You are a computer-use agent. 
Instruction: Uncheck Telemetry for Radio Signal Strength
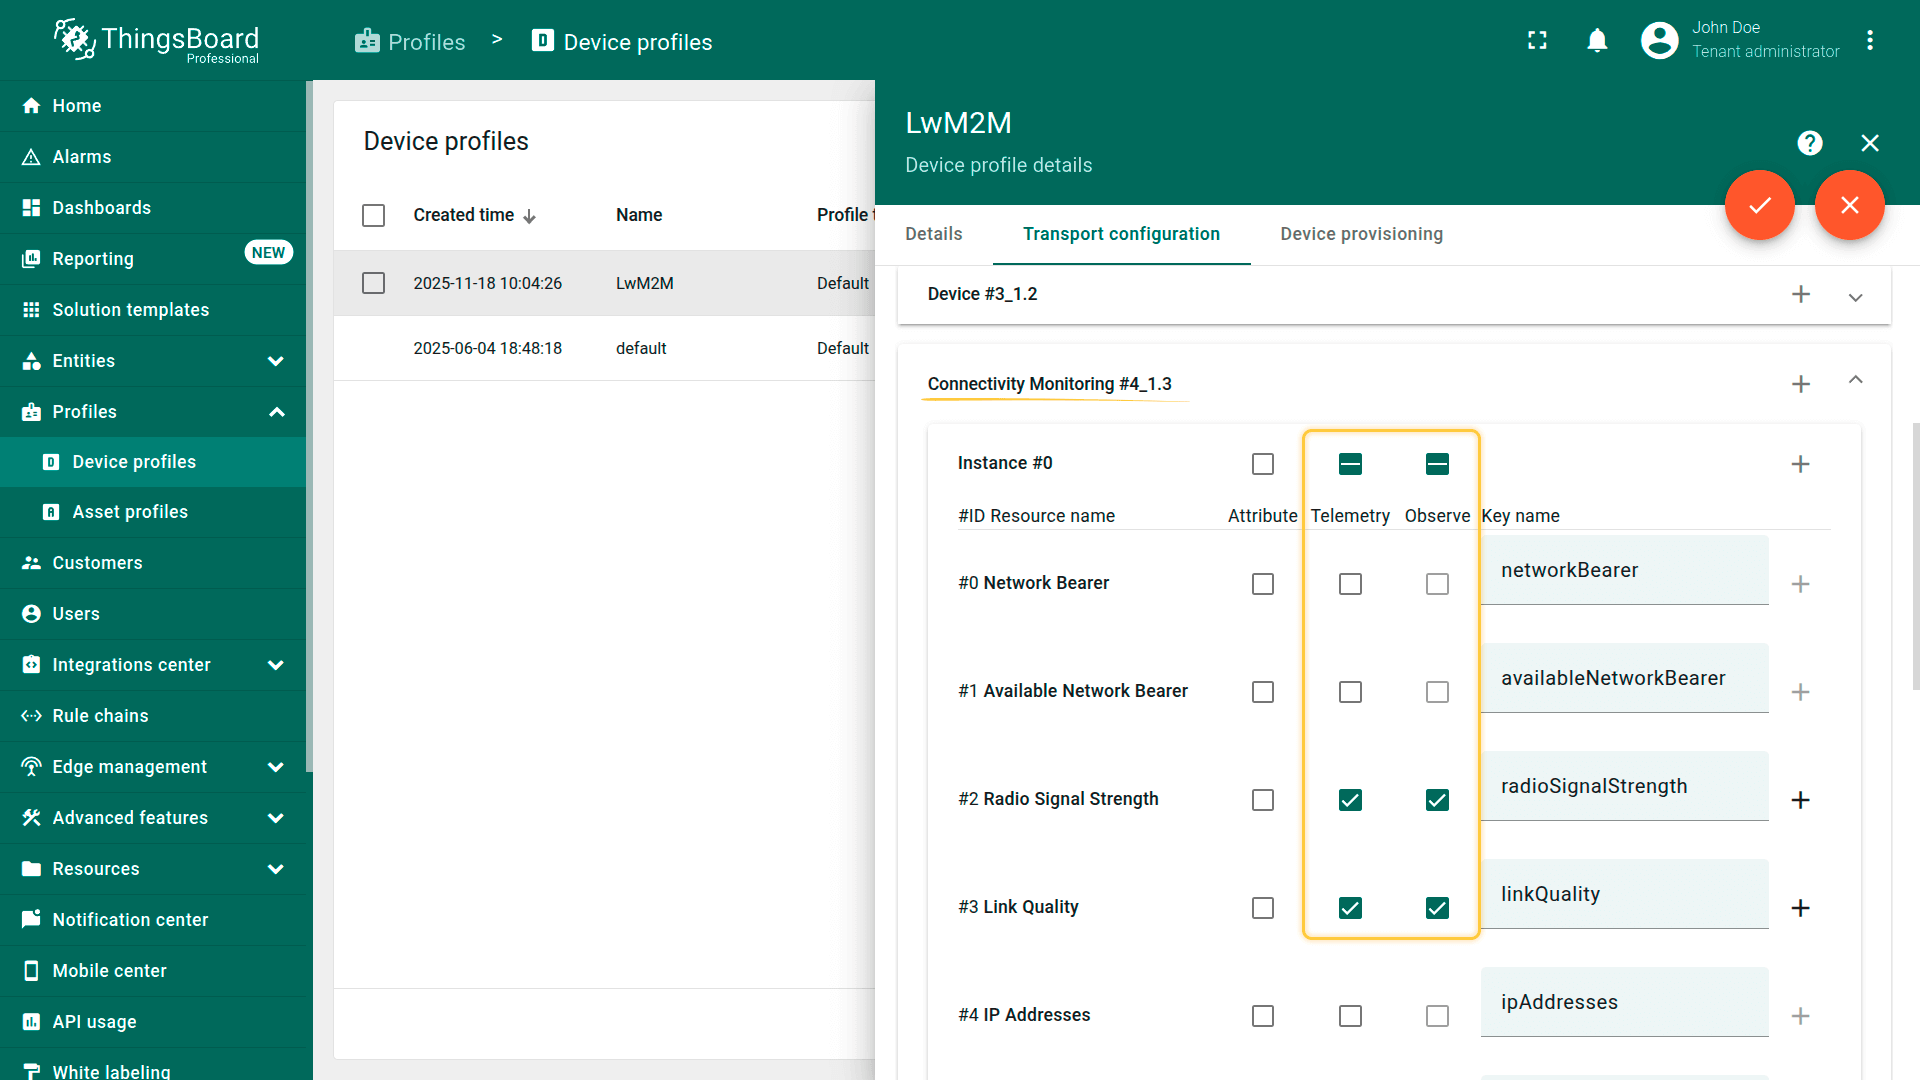[1350, 800]
